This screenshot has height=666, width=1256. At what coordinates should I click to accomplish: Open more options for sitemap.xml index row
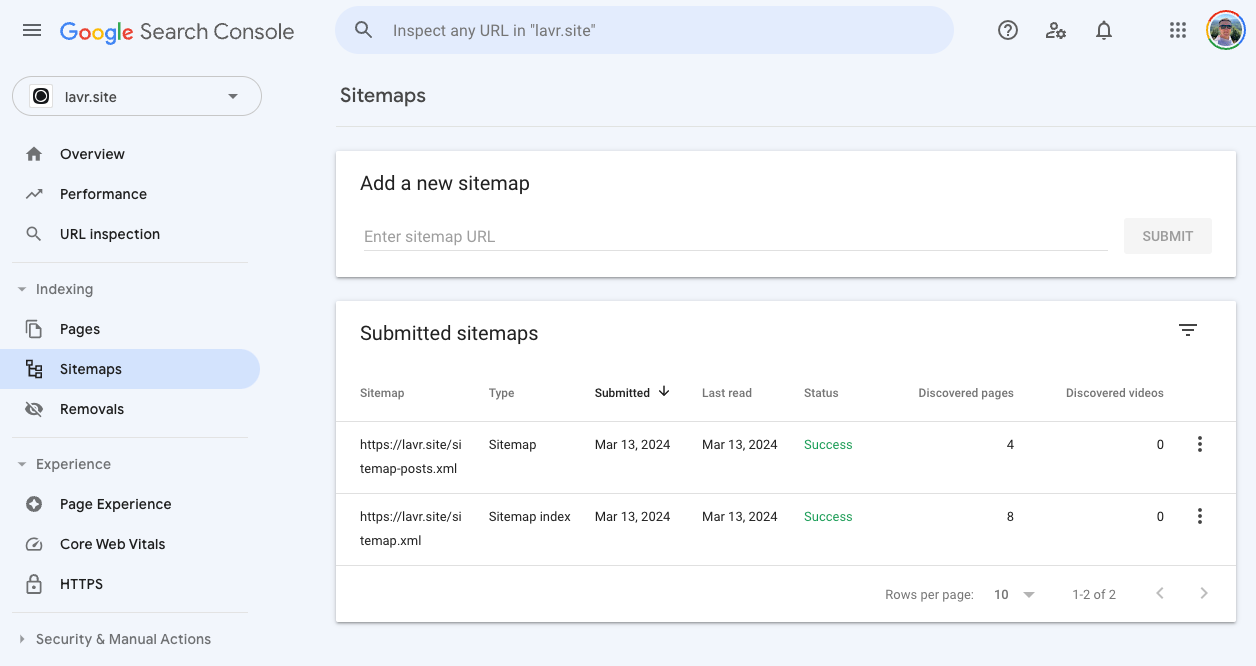pyautogui.click(x=1200, y=517)
